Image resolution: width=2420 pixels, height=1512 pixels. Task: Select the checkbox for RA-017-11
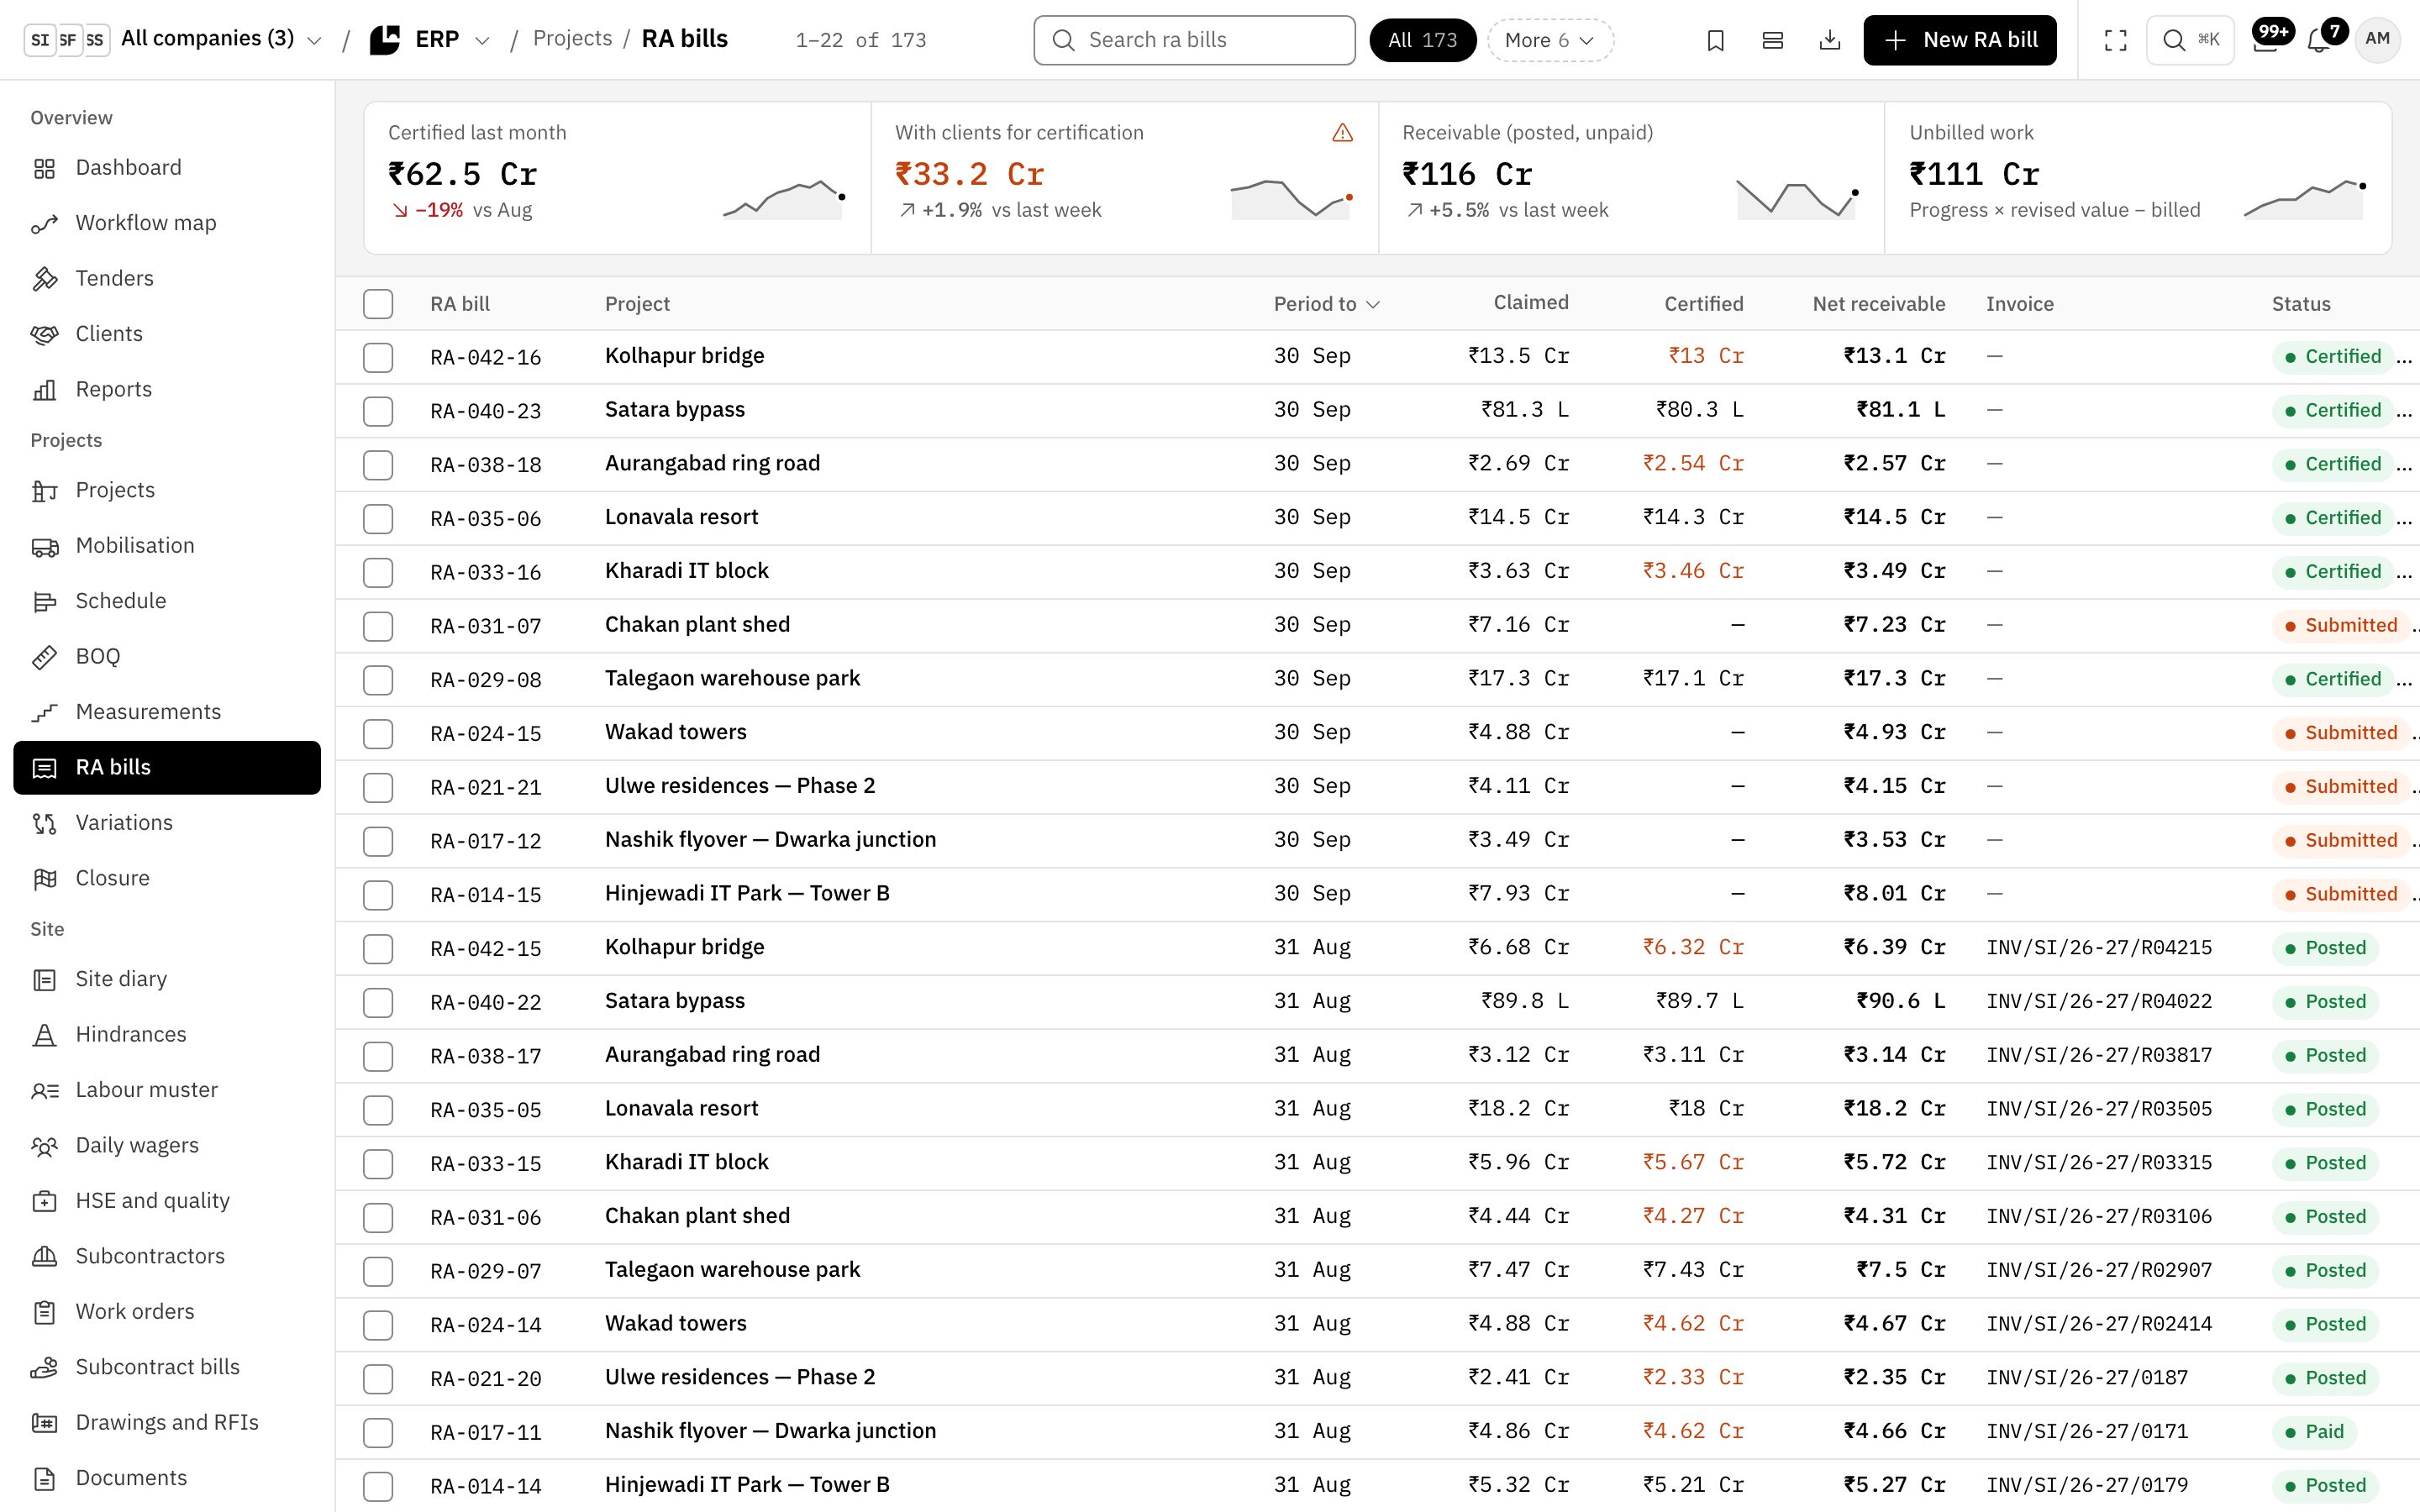click(x=378, y=1433)
